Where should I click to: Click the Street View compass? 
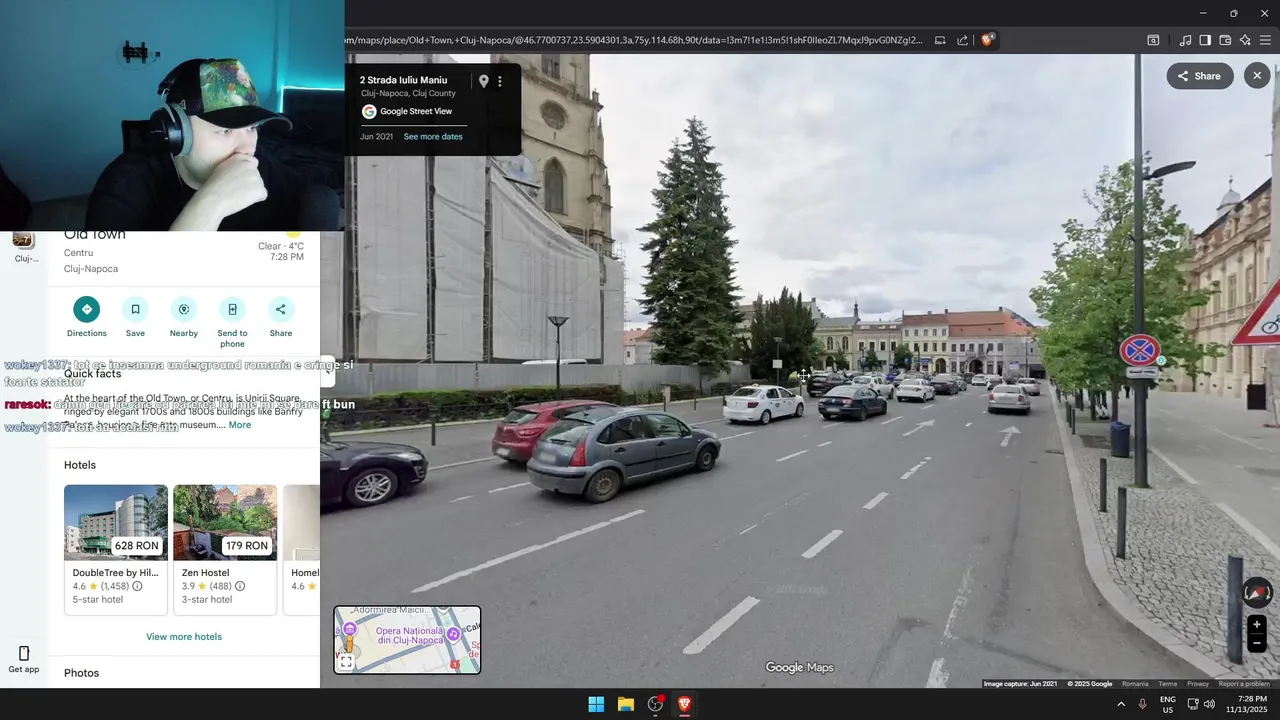point(1257,593)
